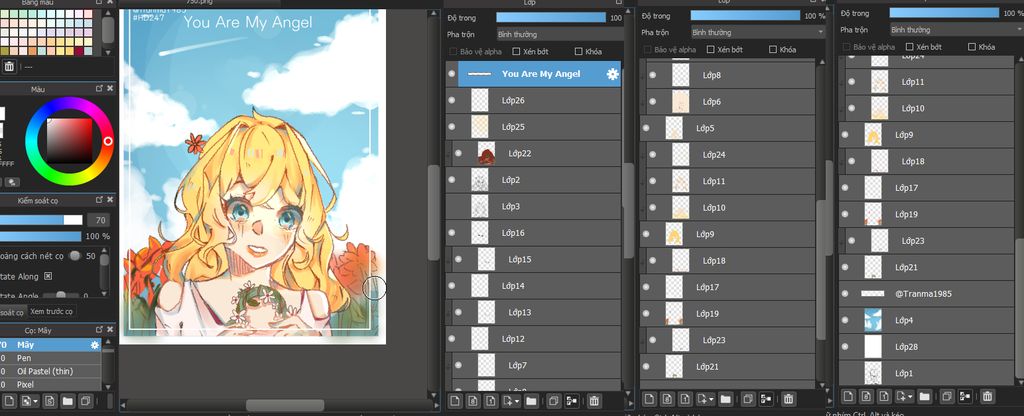This screenshot has width=1024, height=416.
Task: Create a new brush in the brush panel
Action: [x=9, y=400]
